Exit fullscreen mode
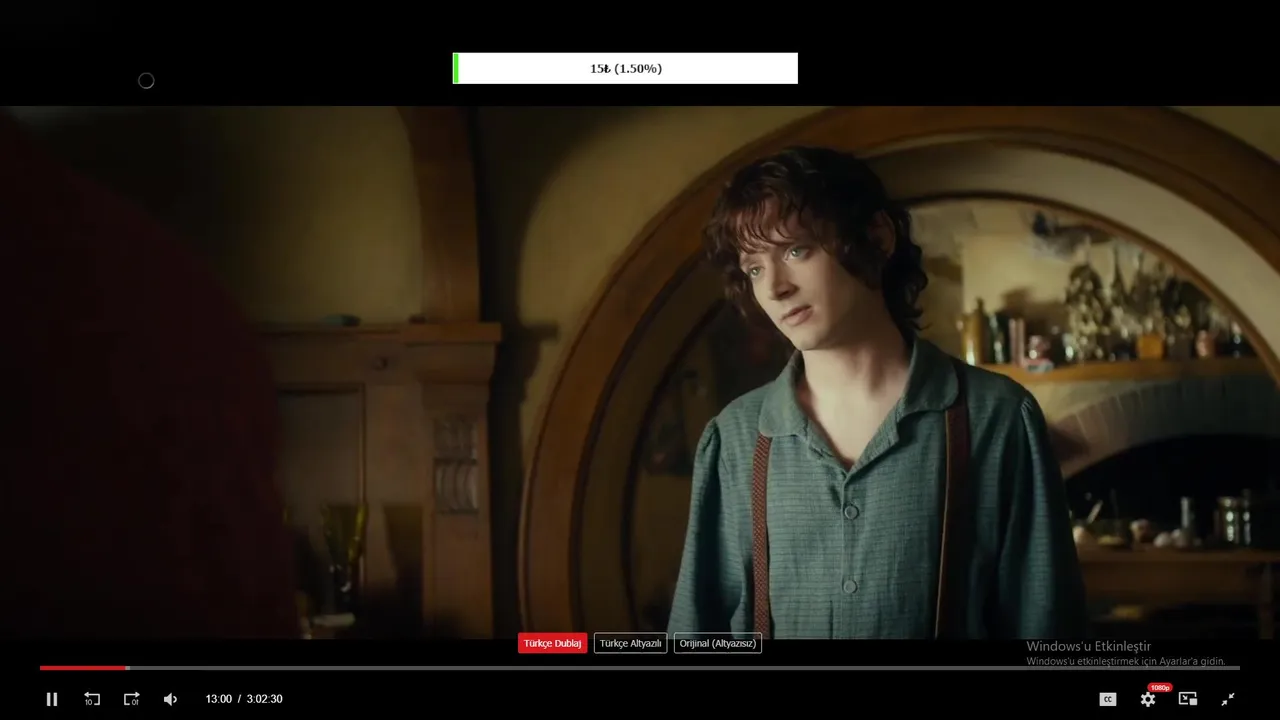 [x=1228, y=699]
